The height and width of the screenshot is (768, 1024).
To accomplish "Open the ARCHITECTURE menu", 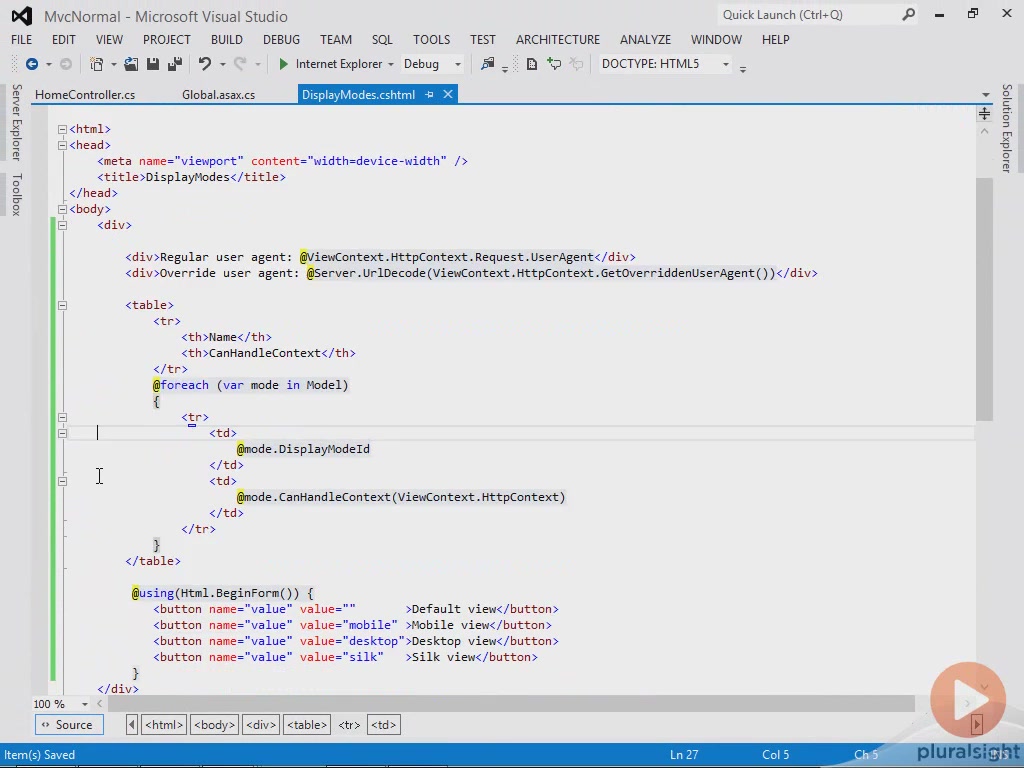I will [x=558, y=40].
